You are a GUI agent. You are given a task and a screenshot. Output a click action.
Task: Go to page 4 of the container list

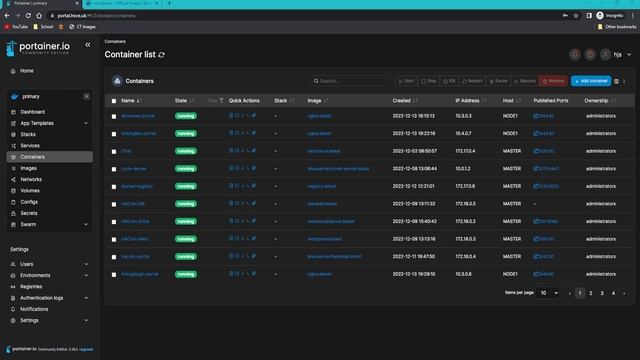pyautogui.click(x=613, y=293)
